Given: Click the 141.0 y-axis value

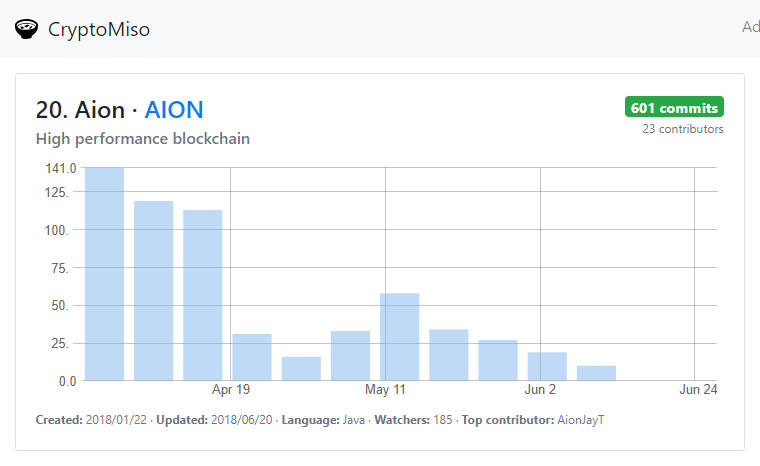Looking at the screenshot, I should pos(61,168).
